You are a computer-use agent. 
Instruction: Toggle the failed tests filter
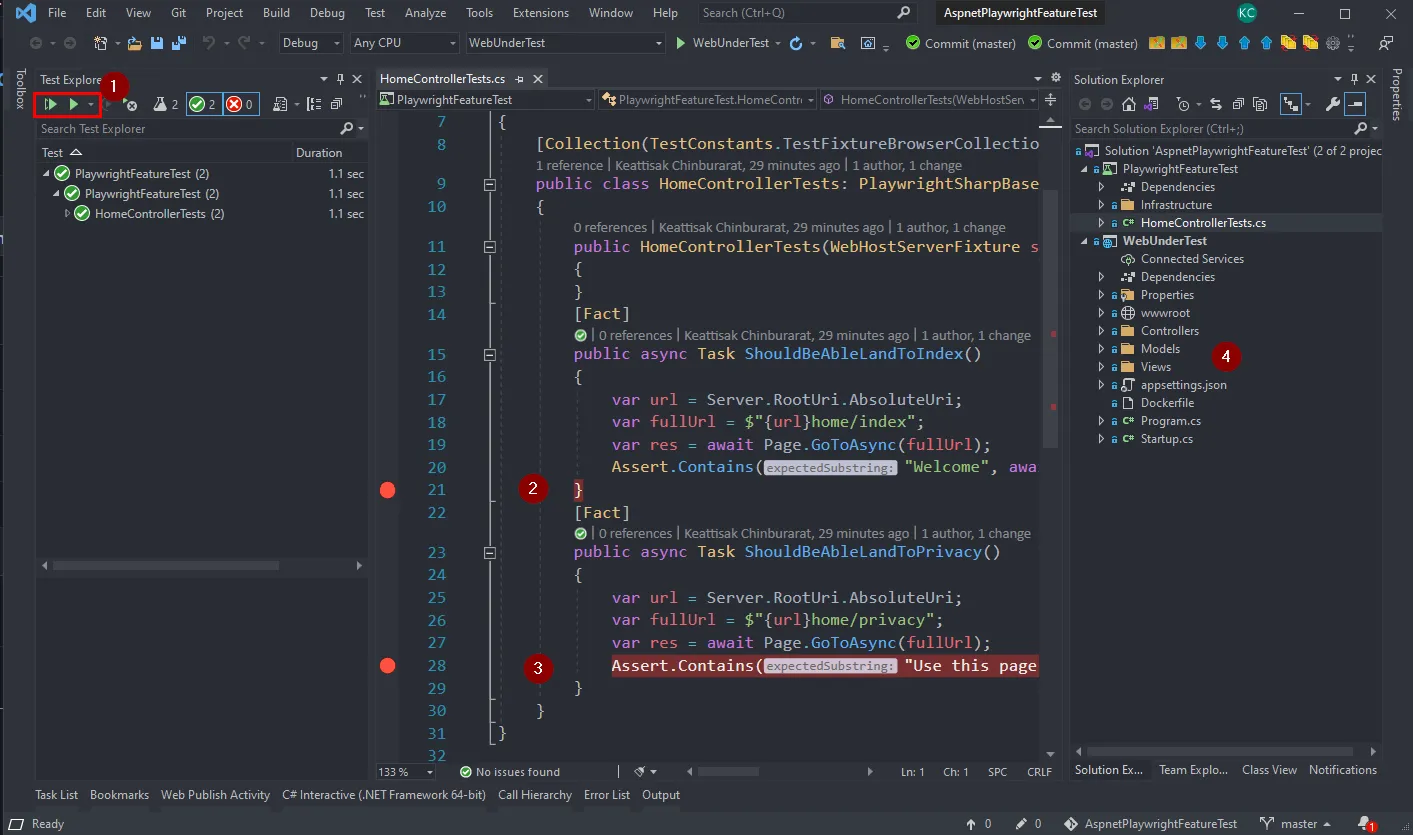tap(239, 104)
